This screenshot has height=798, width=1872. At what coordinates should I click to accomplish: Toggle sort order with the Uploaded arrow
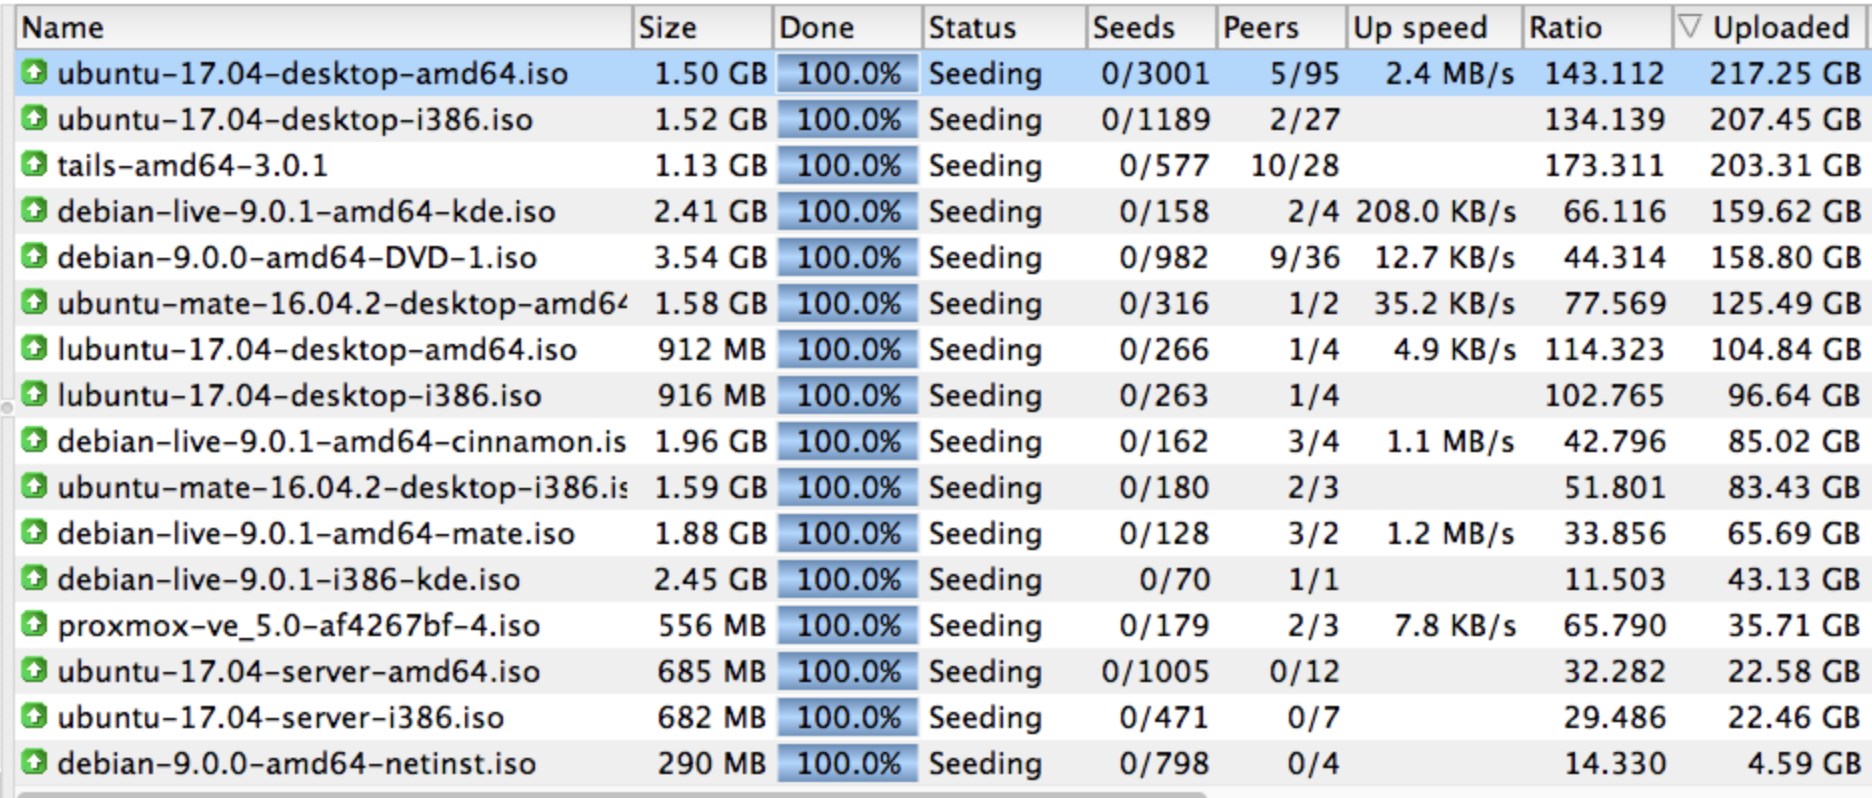tap(1689, 27)
